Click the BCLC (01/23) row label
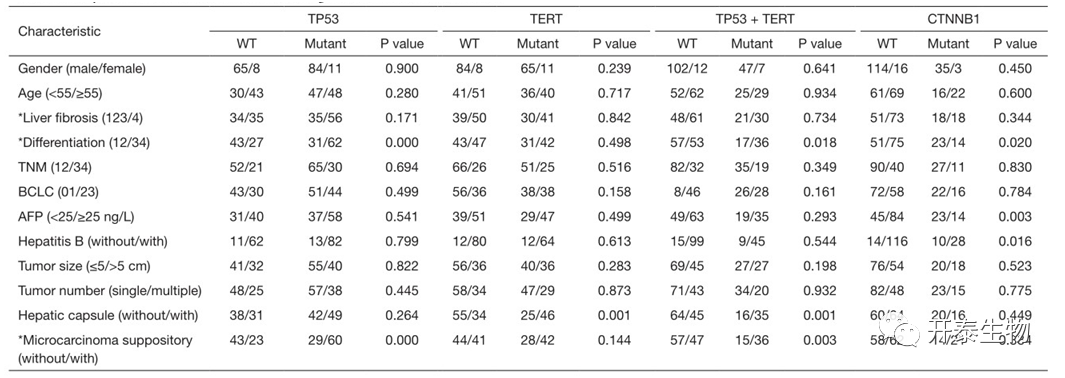Viewport: 1065px width, 378px height. coord(56,192)
